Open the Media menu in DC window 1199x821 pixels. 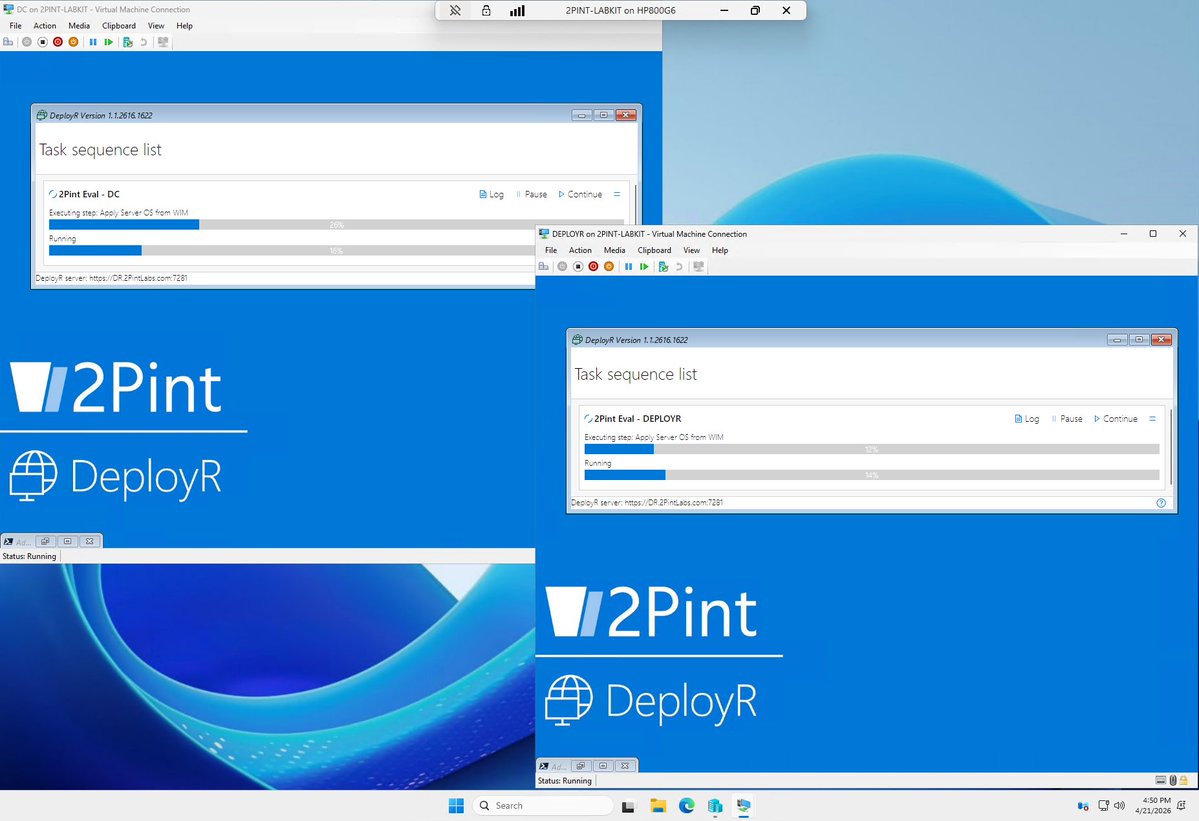click(79, 26)
